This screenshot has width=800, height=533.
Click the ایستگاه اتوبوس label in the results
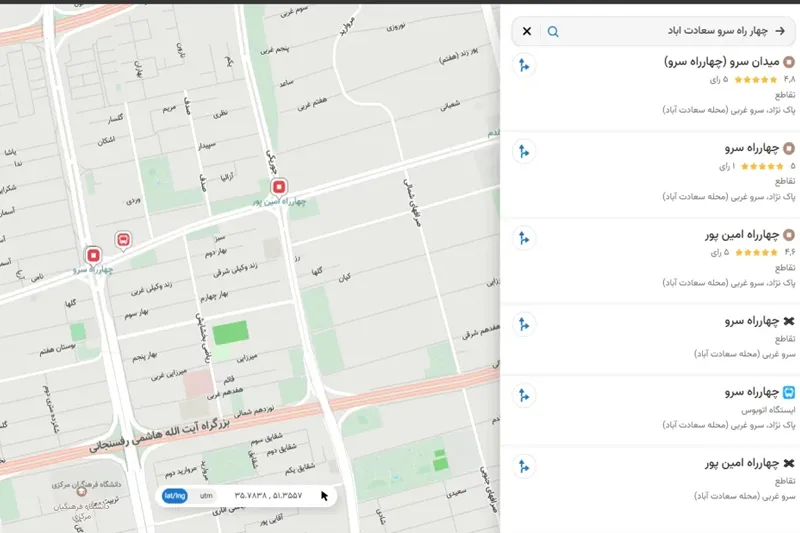point(768,410)
